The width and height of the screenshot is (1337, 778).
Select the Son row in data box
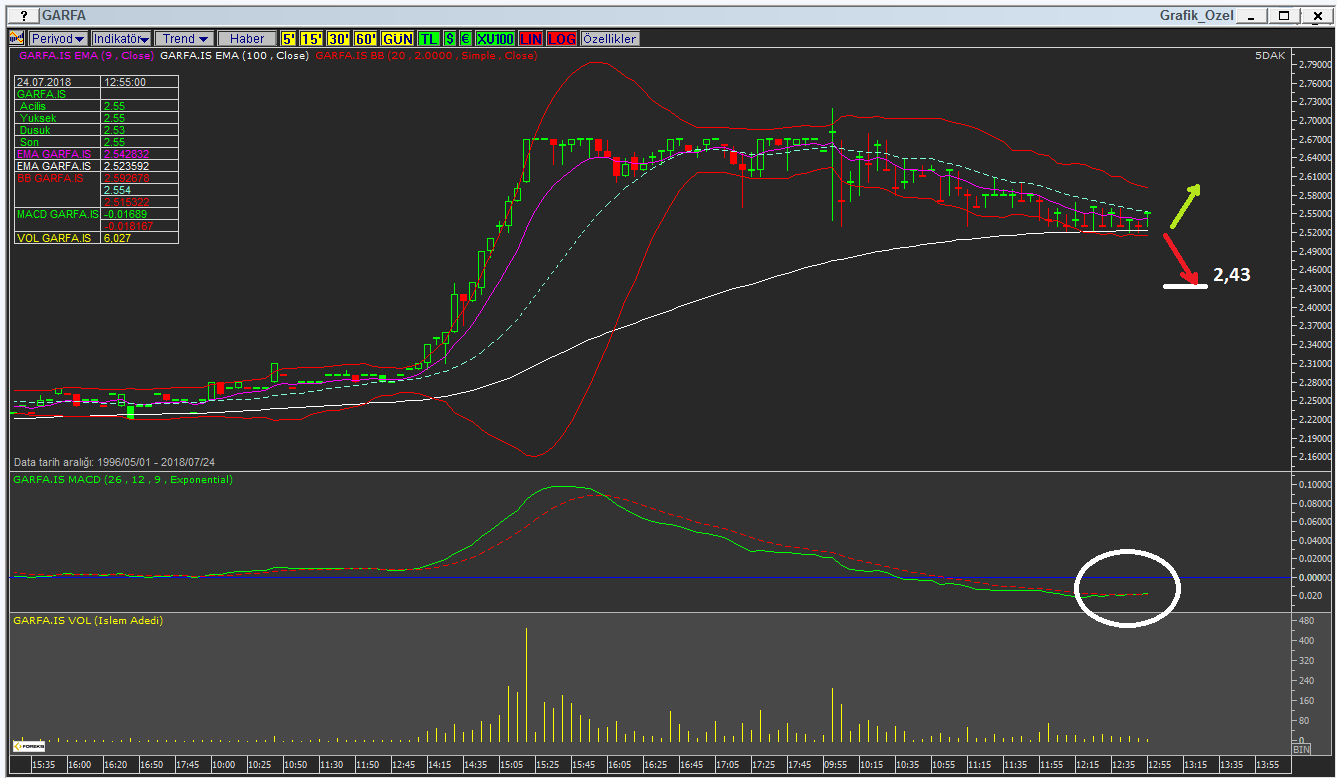(96, 142)
